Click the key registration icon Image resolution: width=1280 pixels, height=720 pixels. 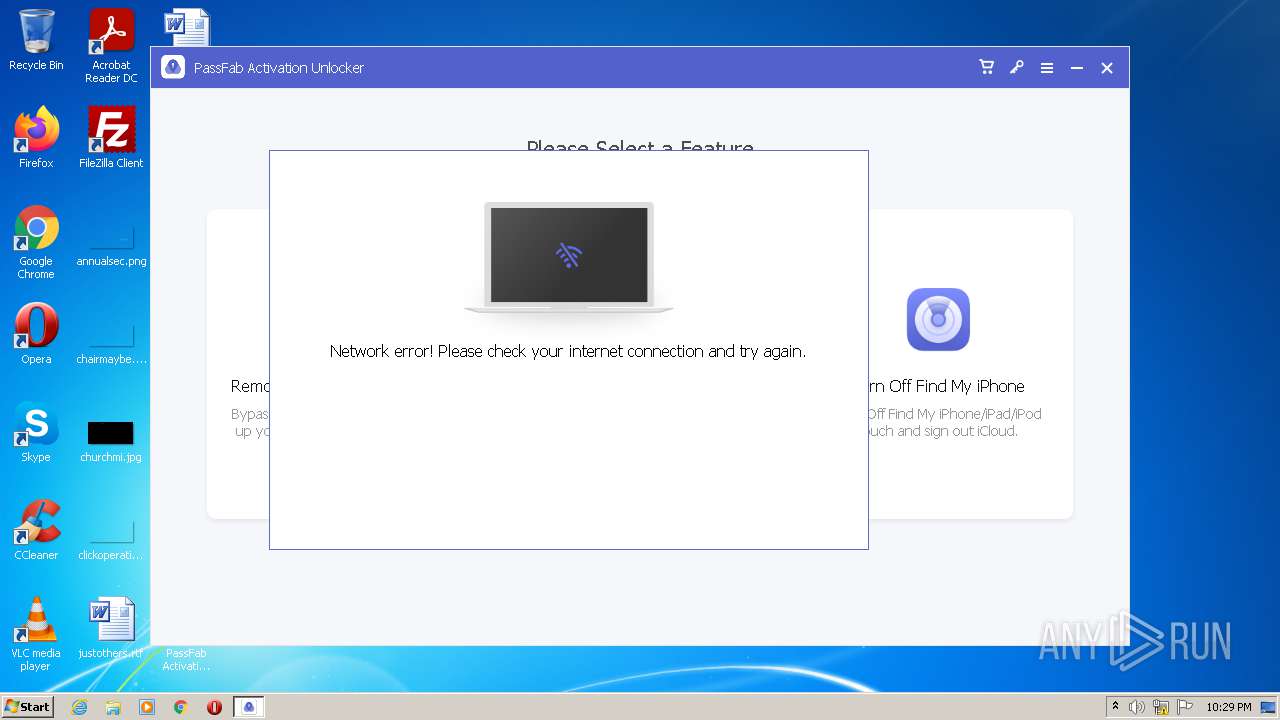[1016, 68]
